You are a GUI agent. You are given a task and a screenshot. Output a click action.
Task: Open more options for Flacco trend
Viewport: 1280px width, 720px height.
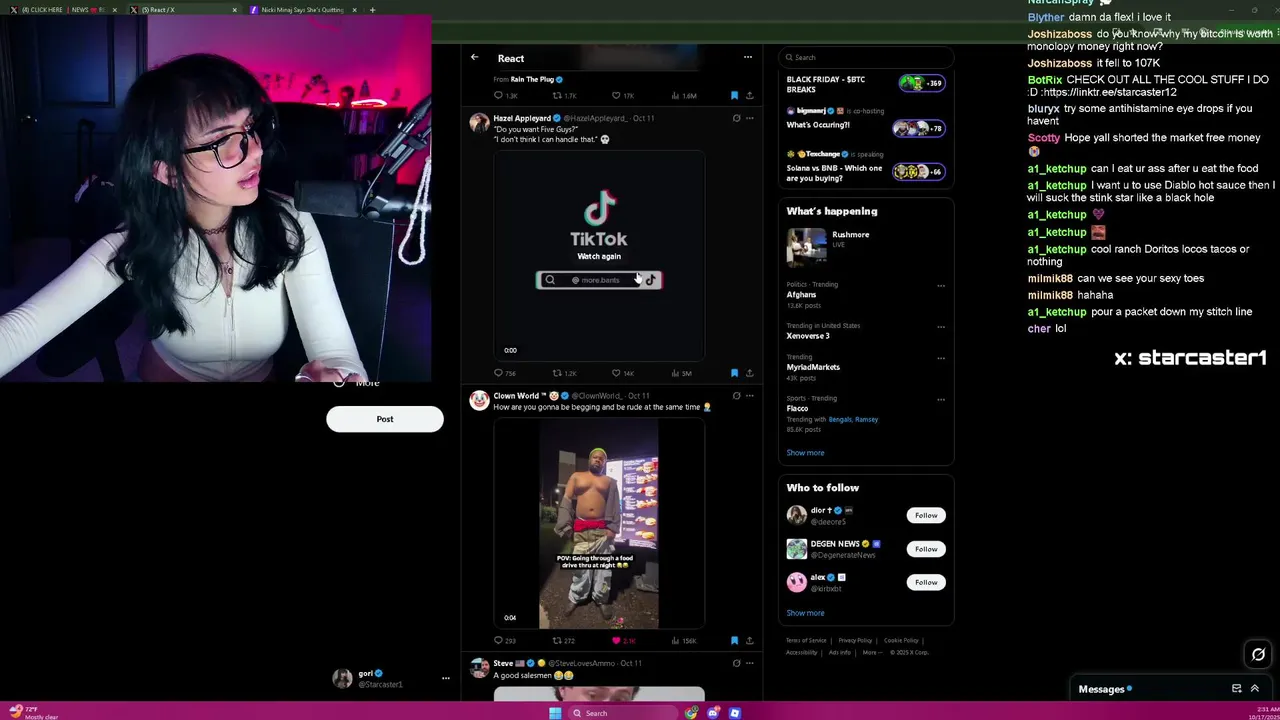940,399
